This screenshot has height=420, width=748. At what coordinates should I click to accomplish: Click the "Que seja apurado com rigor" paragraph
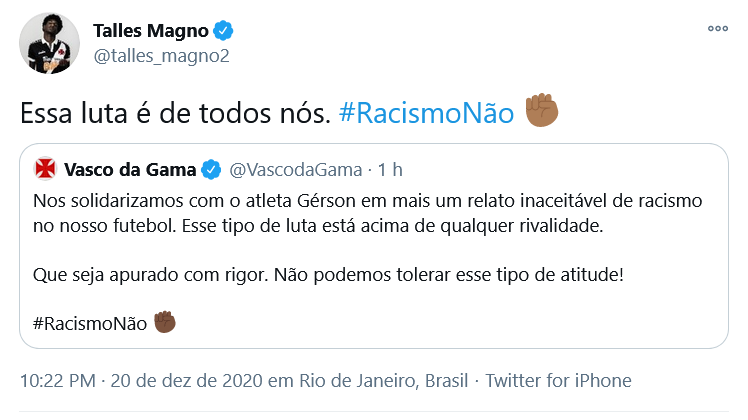(x=328, y=272)
